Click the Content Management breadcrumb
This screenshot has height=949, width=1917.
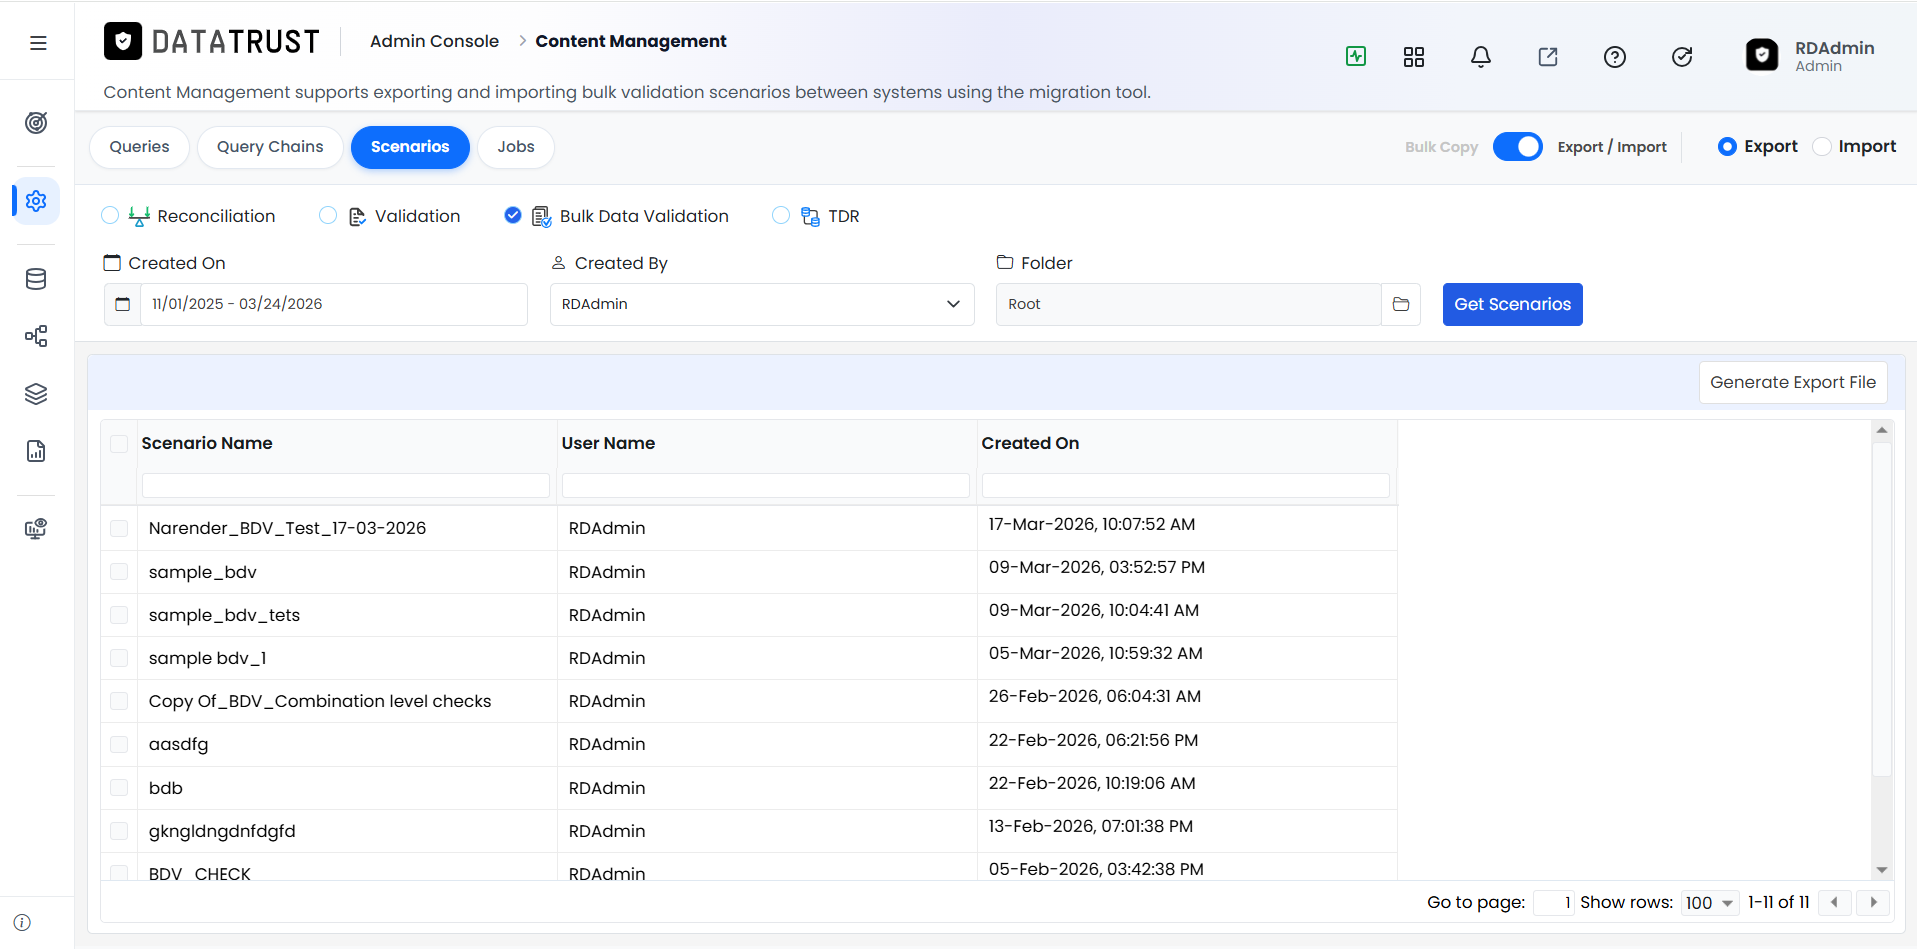point(631,41)
